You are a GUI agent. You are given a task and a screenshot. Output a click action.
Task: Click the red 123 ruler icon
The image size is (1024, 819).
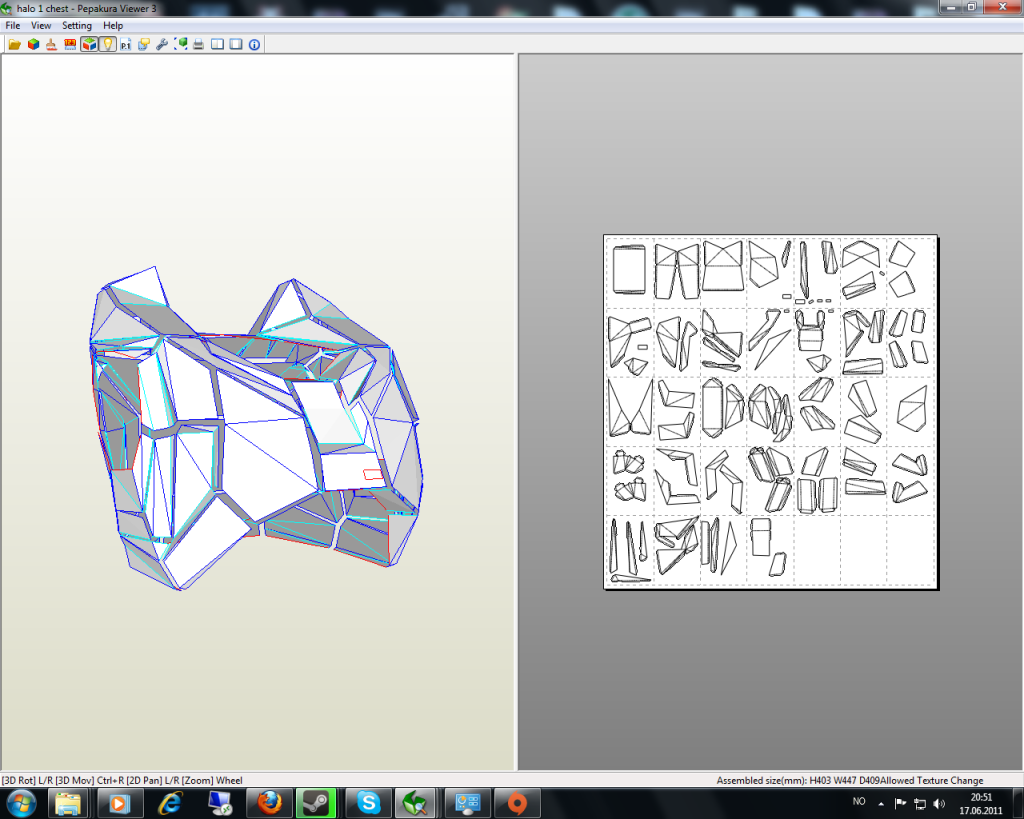tap(70, 44)
